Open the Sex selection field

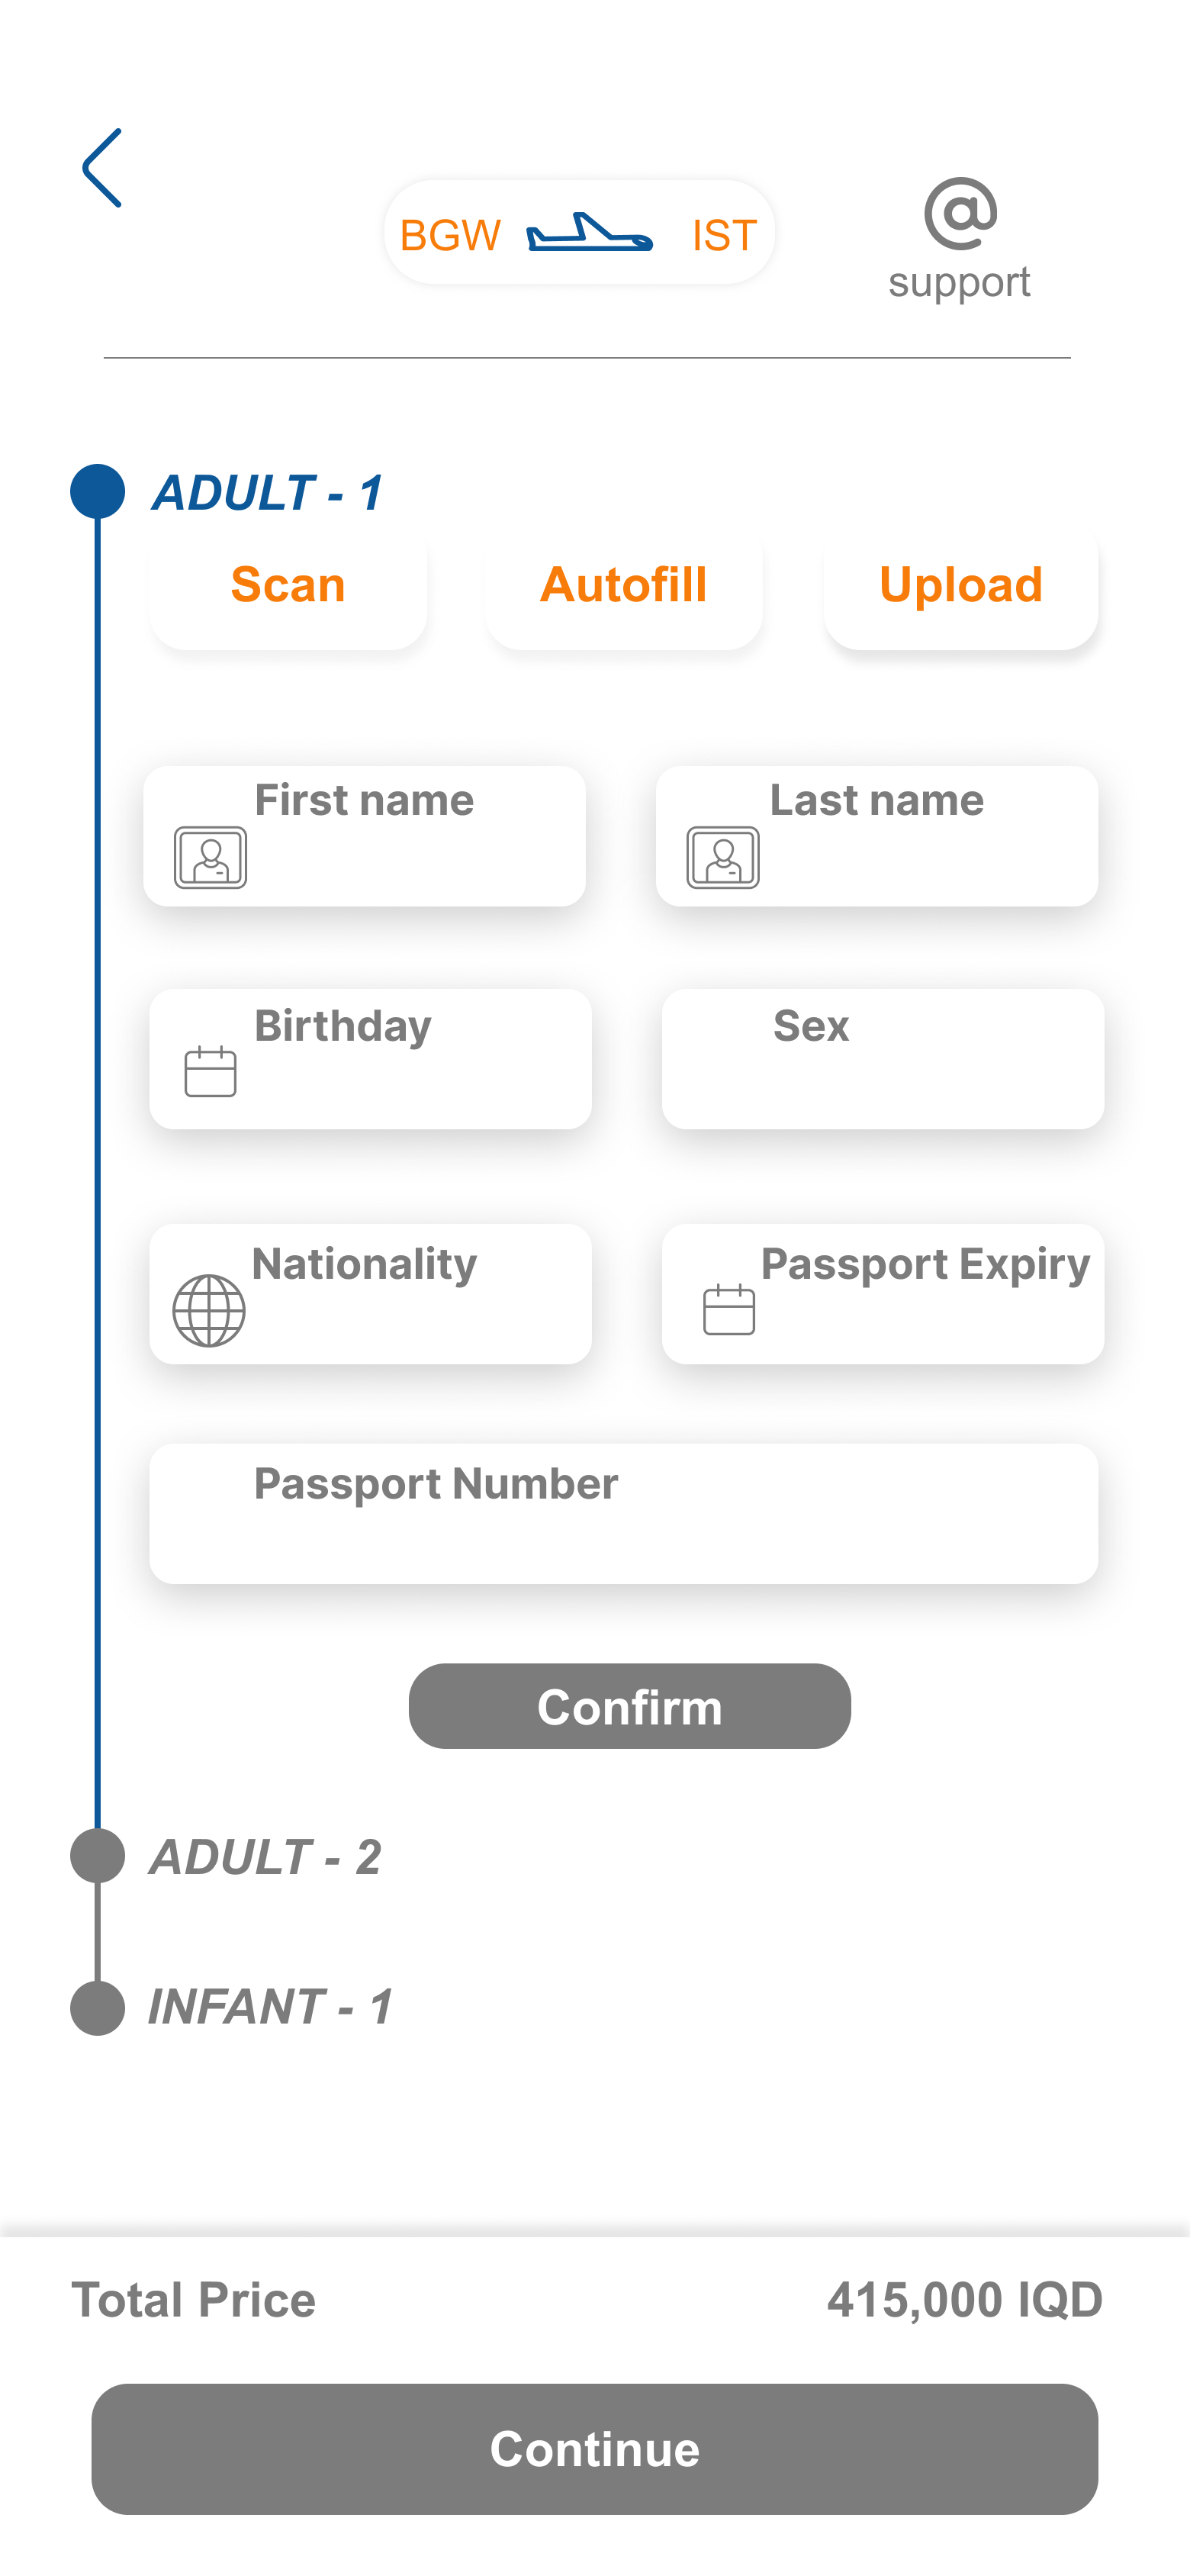[882, 1059]
